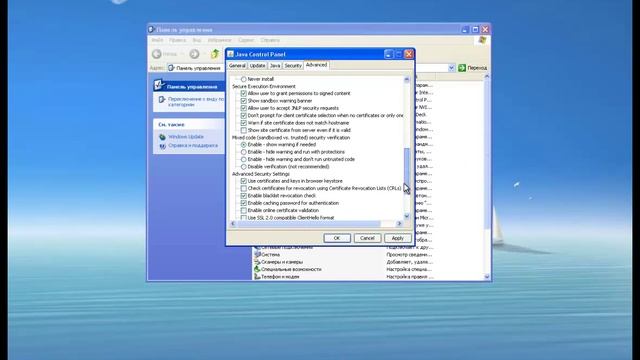Select Сканеры и камеры item text
Image resolution: width=640 pixels, height=360 pixels.
pos(282,262)
